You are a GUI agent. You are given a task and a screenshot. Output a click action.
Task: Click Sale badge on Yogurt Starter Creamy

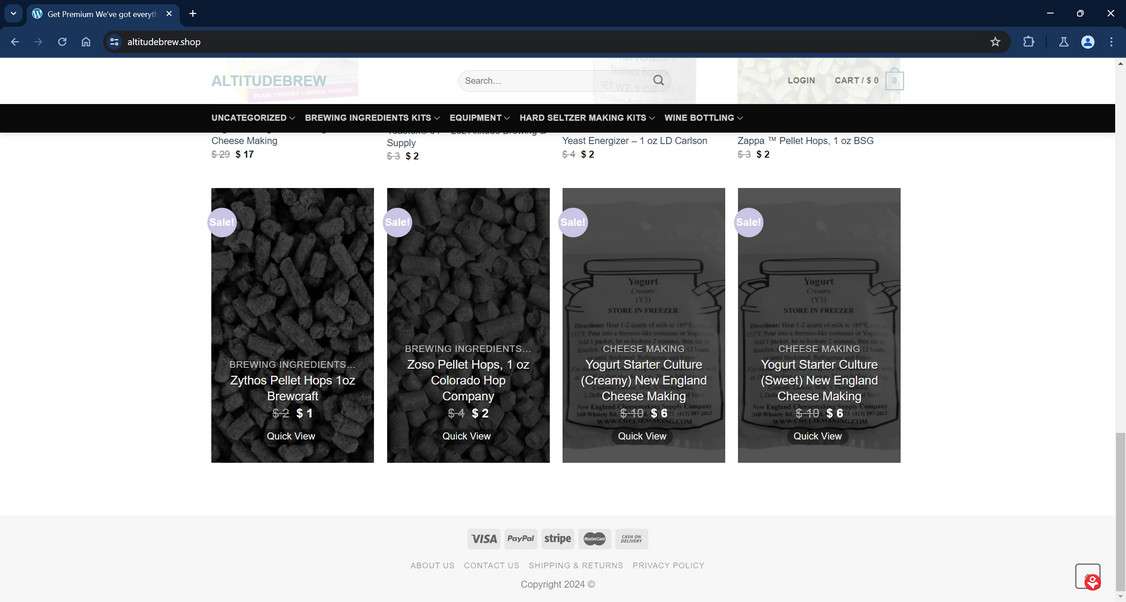pyautogui.click(x=573, y=222)
